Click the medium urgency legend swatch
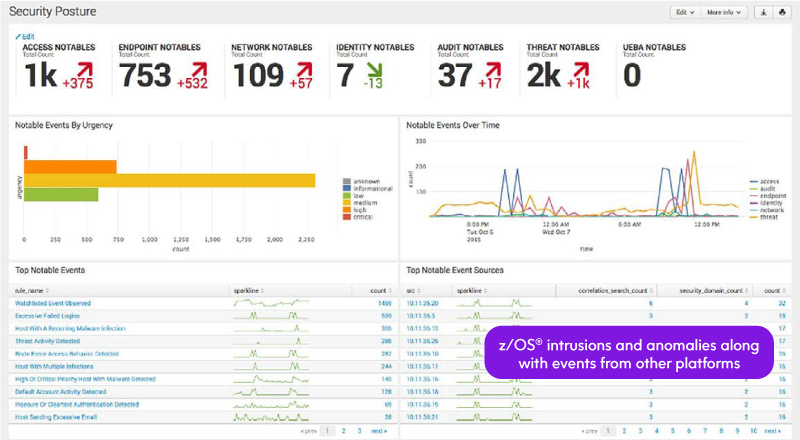The height and width of the screenshot is (440, 800). (347, 203)
